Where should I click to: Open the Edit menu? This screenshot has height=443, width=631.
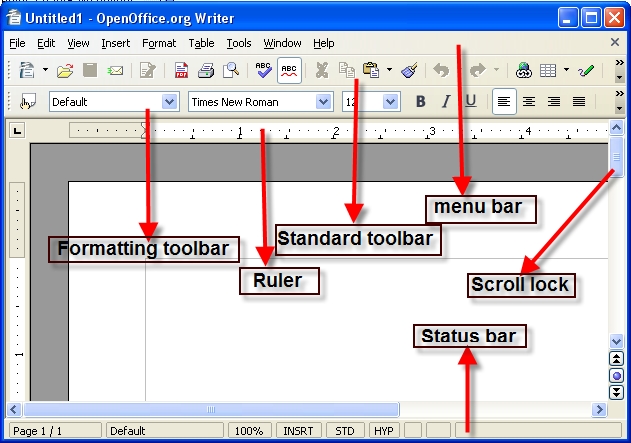[46, 43]
